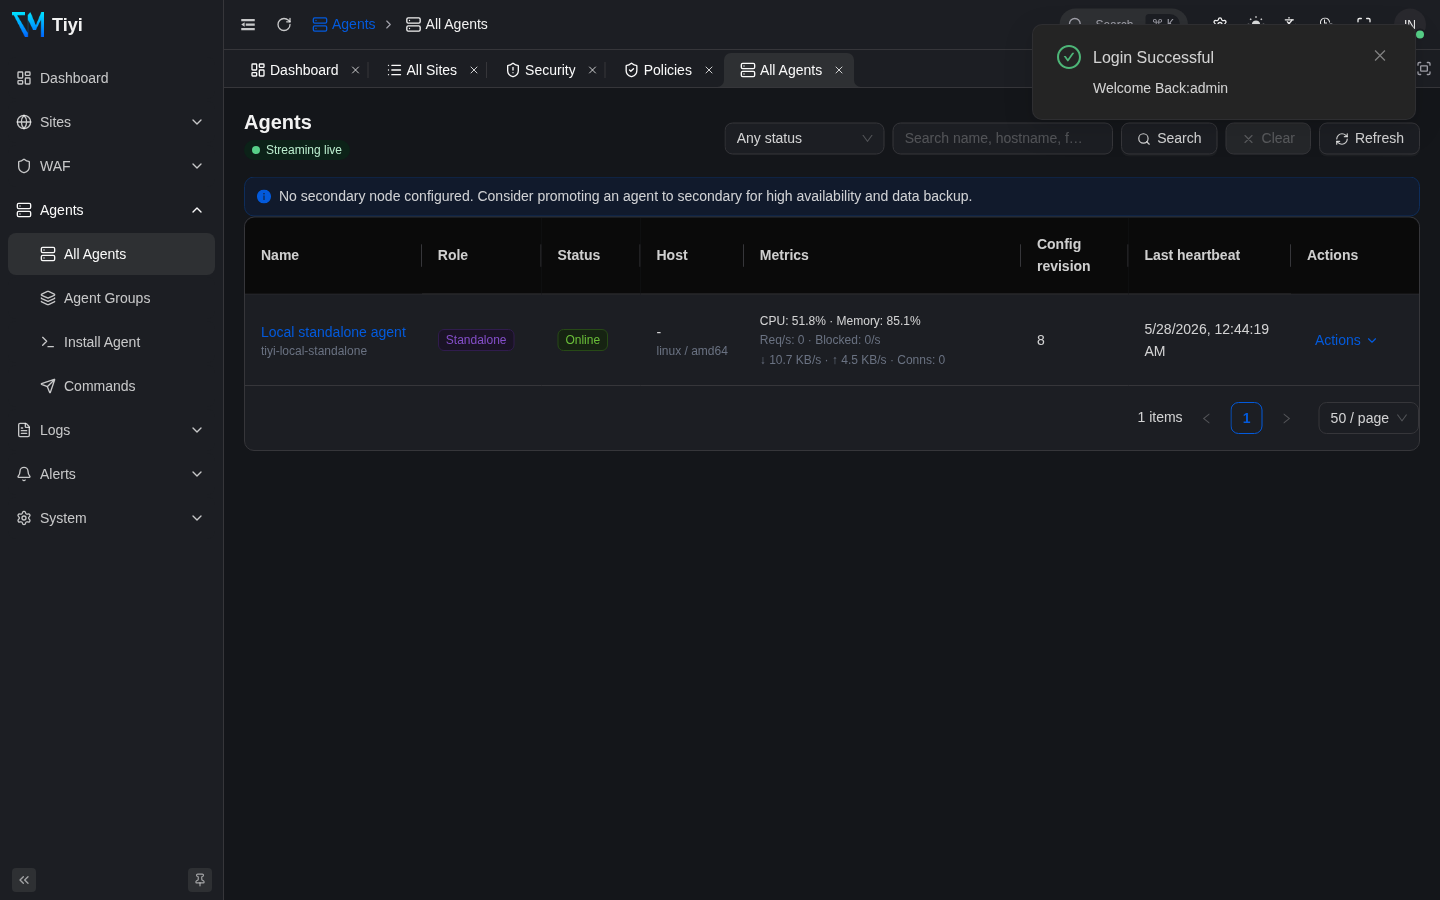Click the All Agents breadcrumb item

click(x=446, y=24)
